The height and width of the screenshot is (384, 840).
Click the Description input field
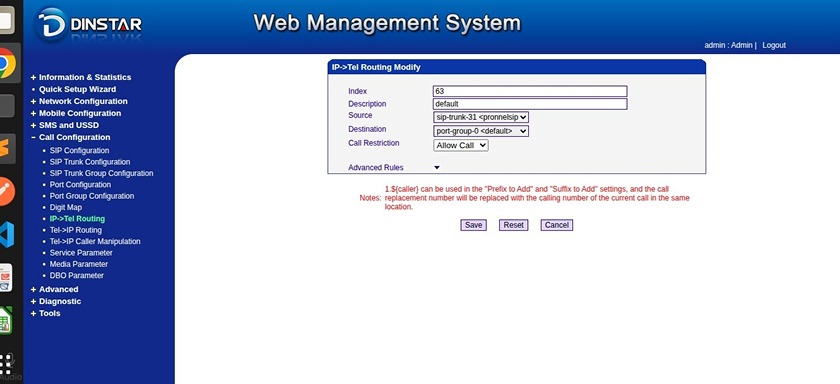[530, 104]
